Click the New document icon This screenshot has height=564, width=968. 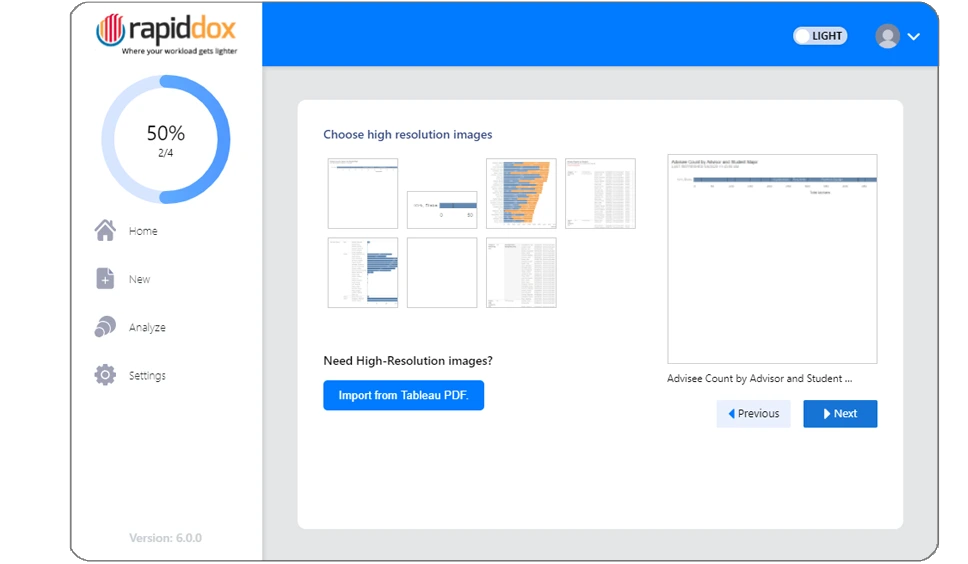click(105, 278)
